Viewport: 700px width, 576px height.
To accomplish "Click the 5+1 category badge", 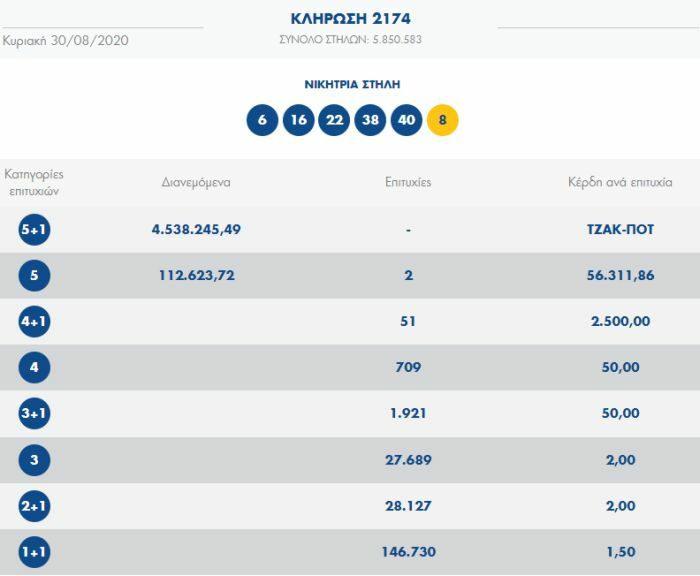I will [x=34, y=230].
